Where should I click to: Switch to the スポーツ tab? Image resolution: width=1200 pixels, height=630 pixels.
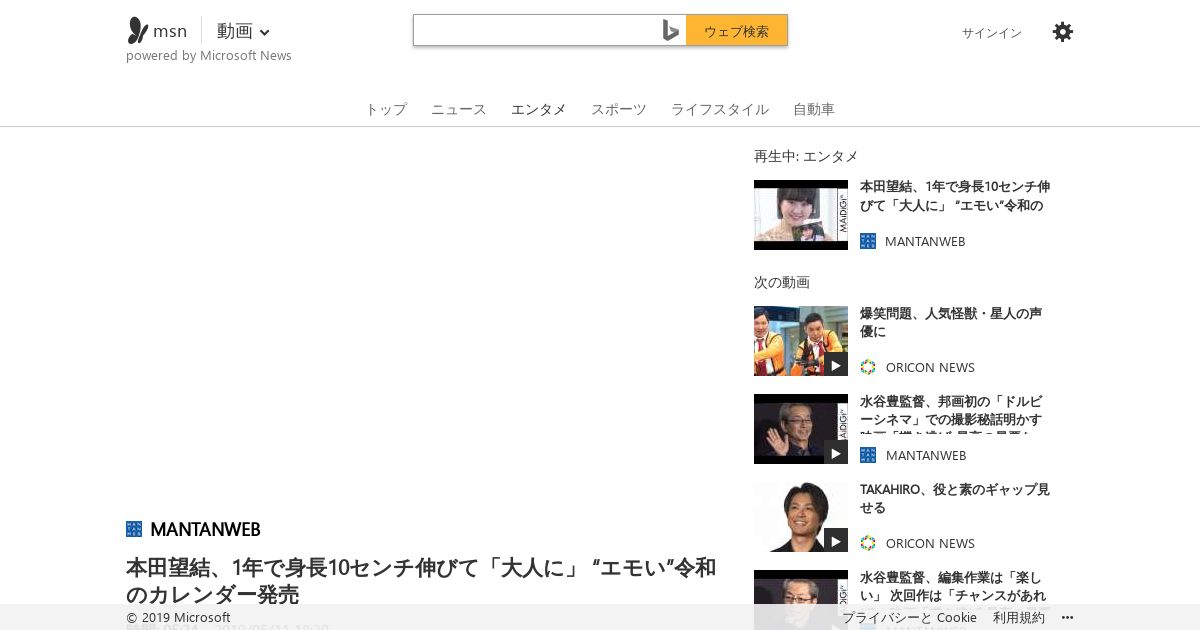[619, 109]
